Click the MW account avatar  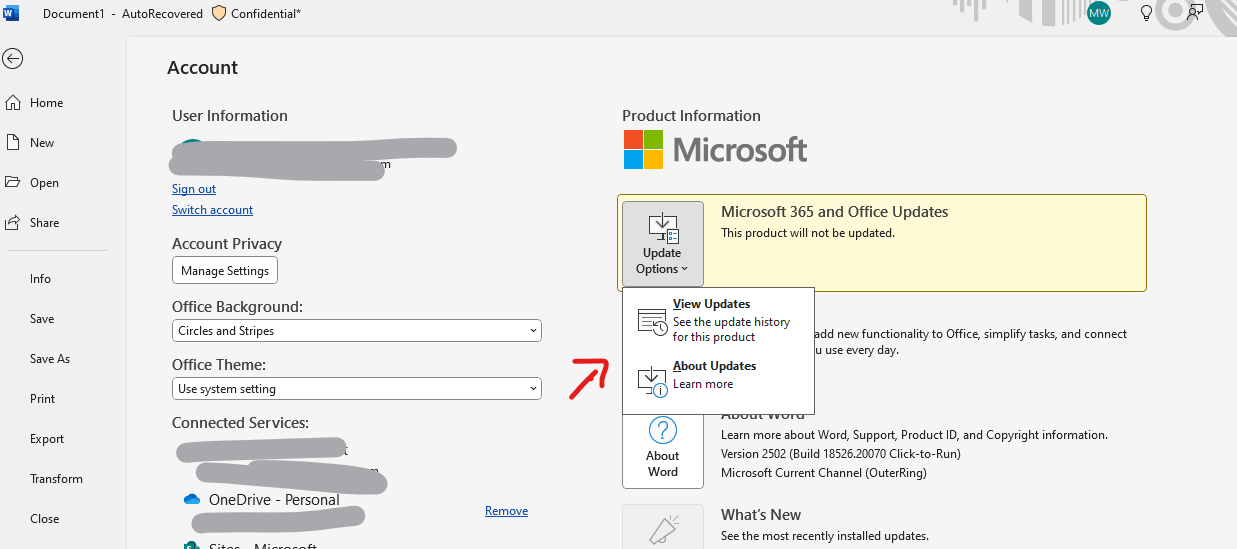coord(1099,13)
